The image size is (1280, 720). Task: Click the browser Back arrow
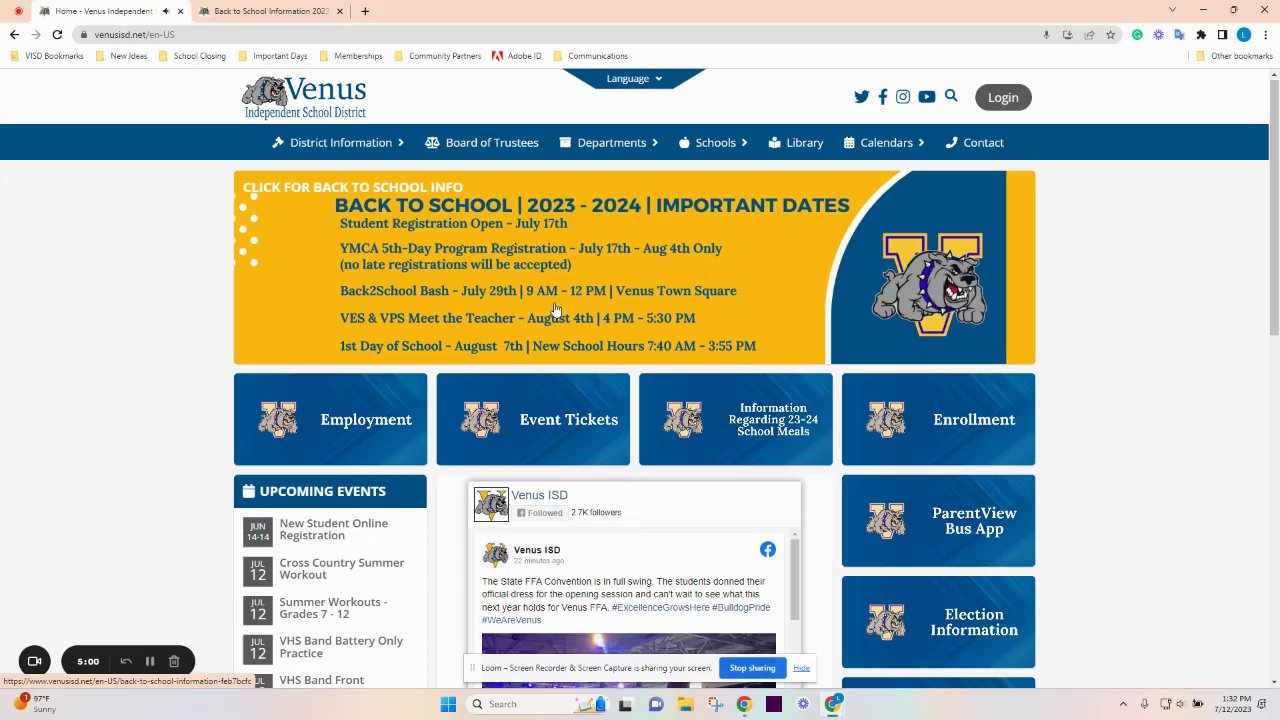pyautogui.click(x=14, y=34)
